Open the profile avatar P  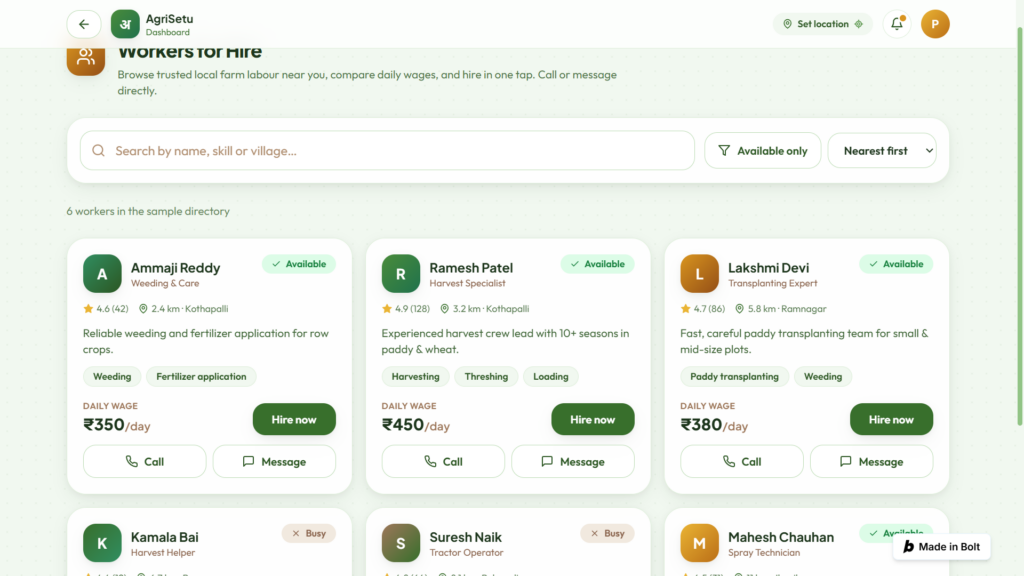point(935,24)
